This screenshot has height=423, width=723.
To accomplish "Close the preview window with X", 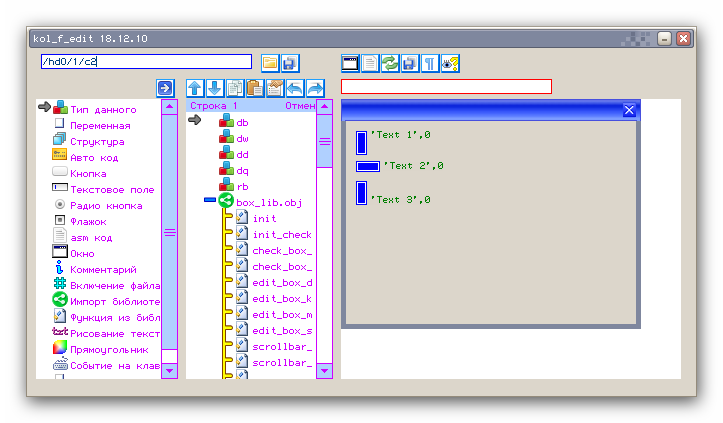I will point(629,110).
